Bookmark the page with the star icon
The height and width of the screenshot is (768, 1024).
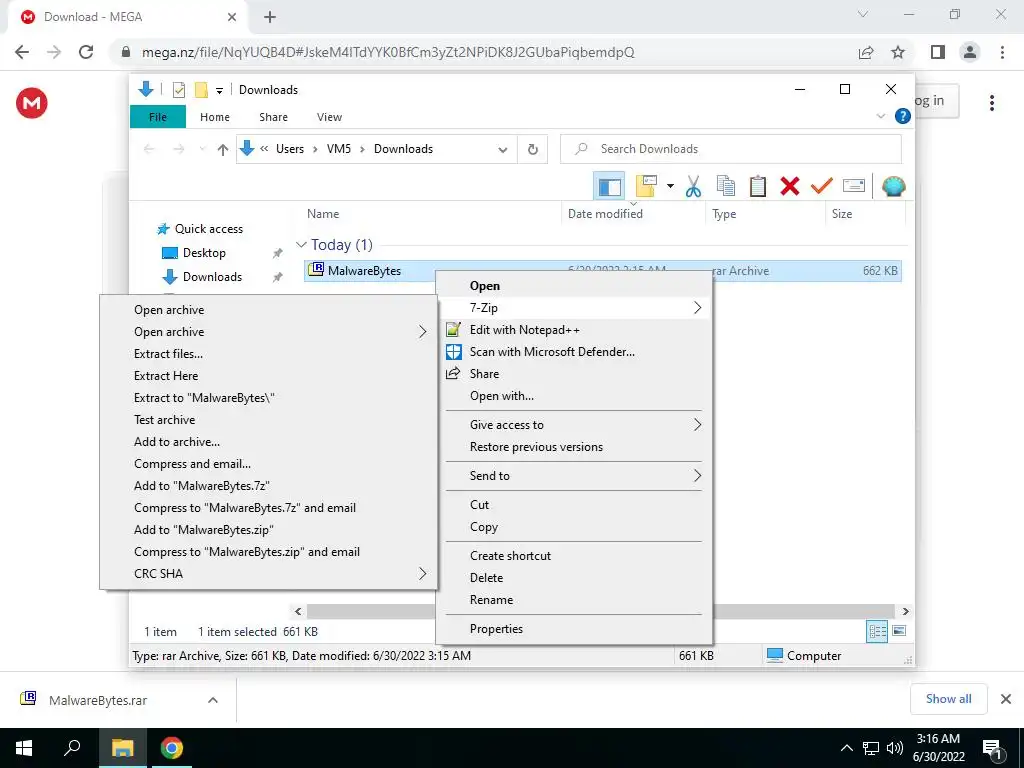point(898,52)
